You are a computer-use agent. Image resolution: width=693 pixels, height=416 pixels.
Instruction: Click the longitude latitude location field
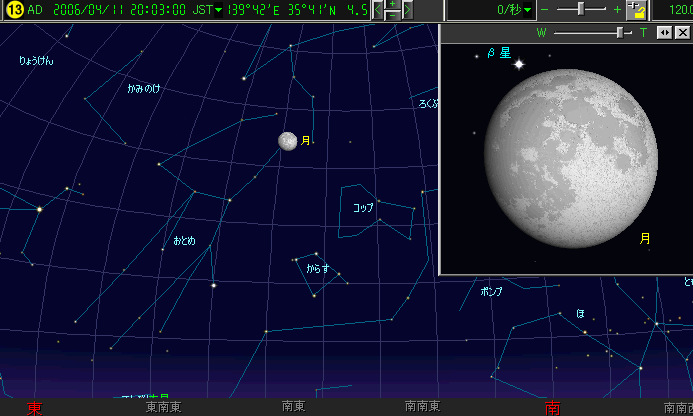tap(298, 10)
